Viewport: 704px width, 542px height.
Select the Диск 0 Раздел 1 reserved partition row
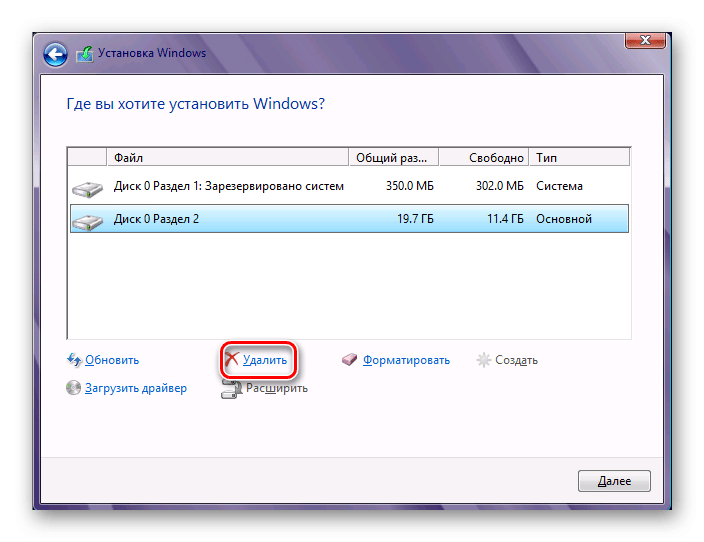(228, 186)
